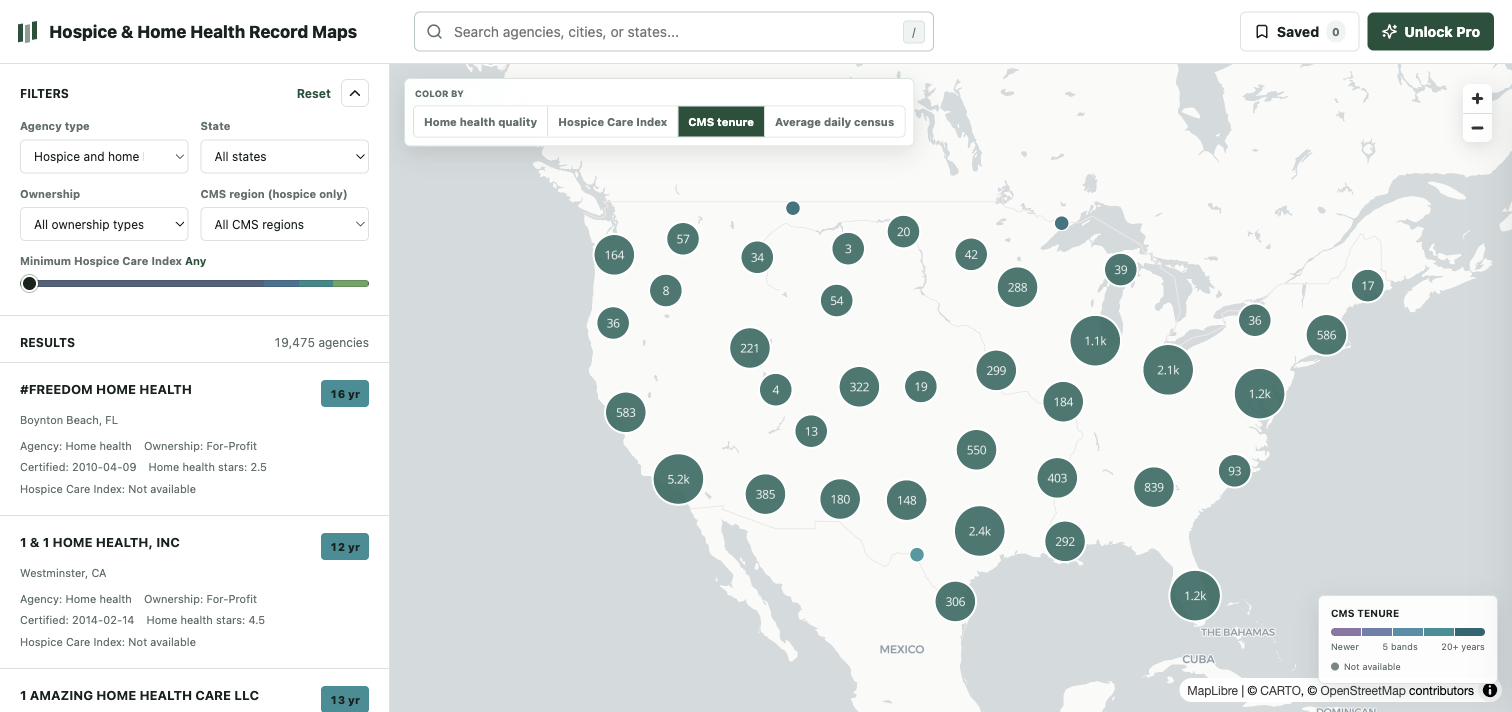Select the CMS tenure color option
This screenshot has height=712, width=1512.
coord(721,122)
